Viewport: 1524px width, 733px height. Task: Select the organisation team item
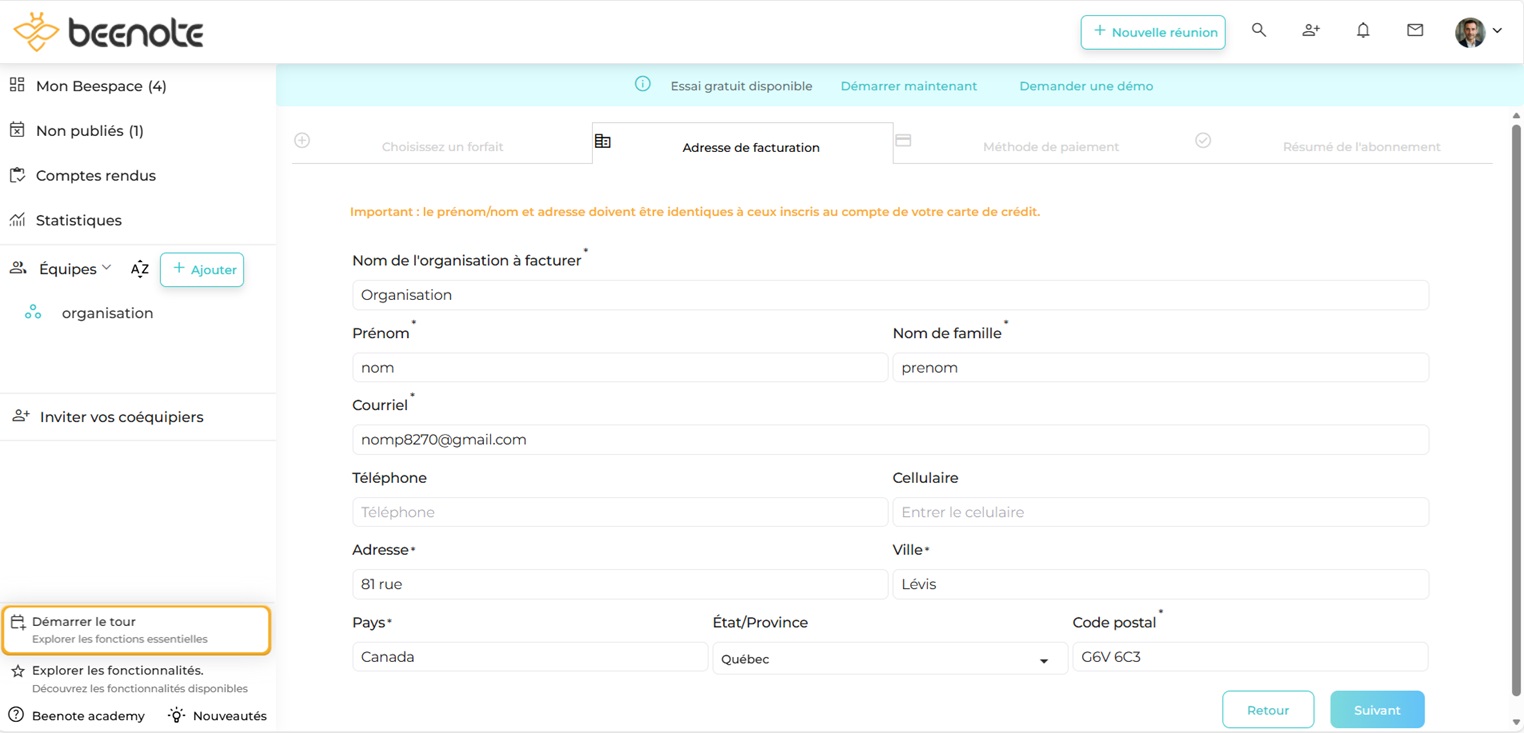coord(107,313)
